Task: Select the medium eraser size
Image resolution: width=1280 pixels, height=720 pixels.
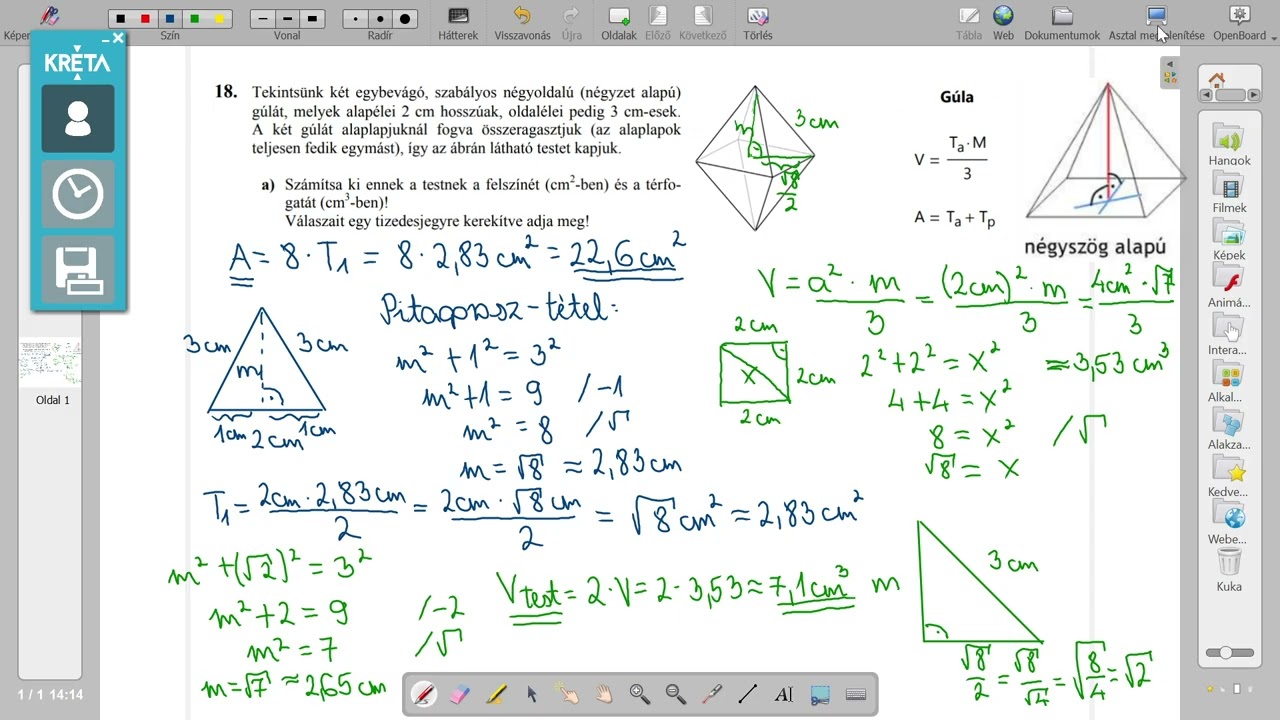Action: click(x=380, y=19)
